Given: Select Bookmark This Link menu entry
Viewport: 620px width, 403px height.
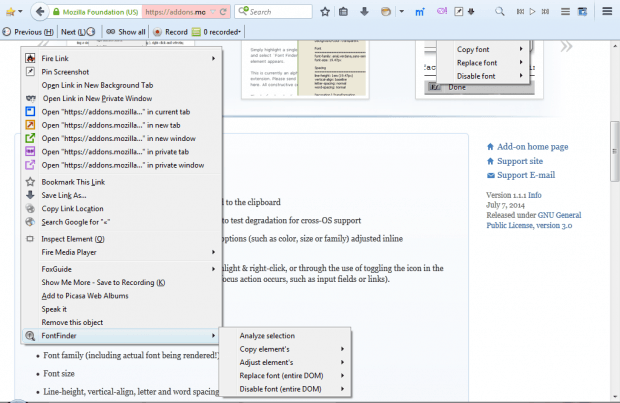Looking at the screenshot, I should pos(73,182).
